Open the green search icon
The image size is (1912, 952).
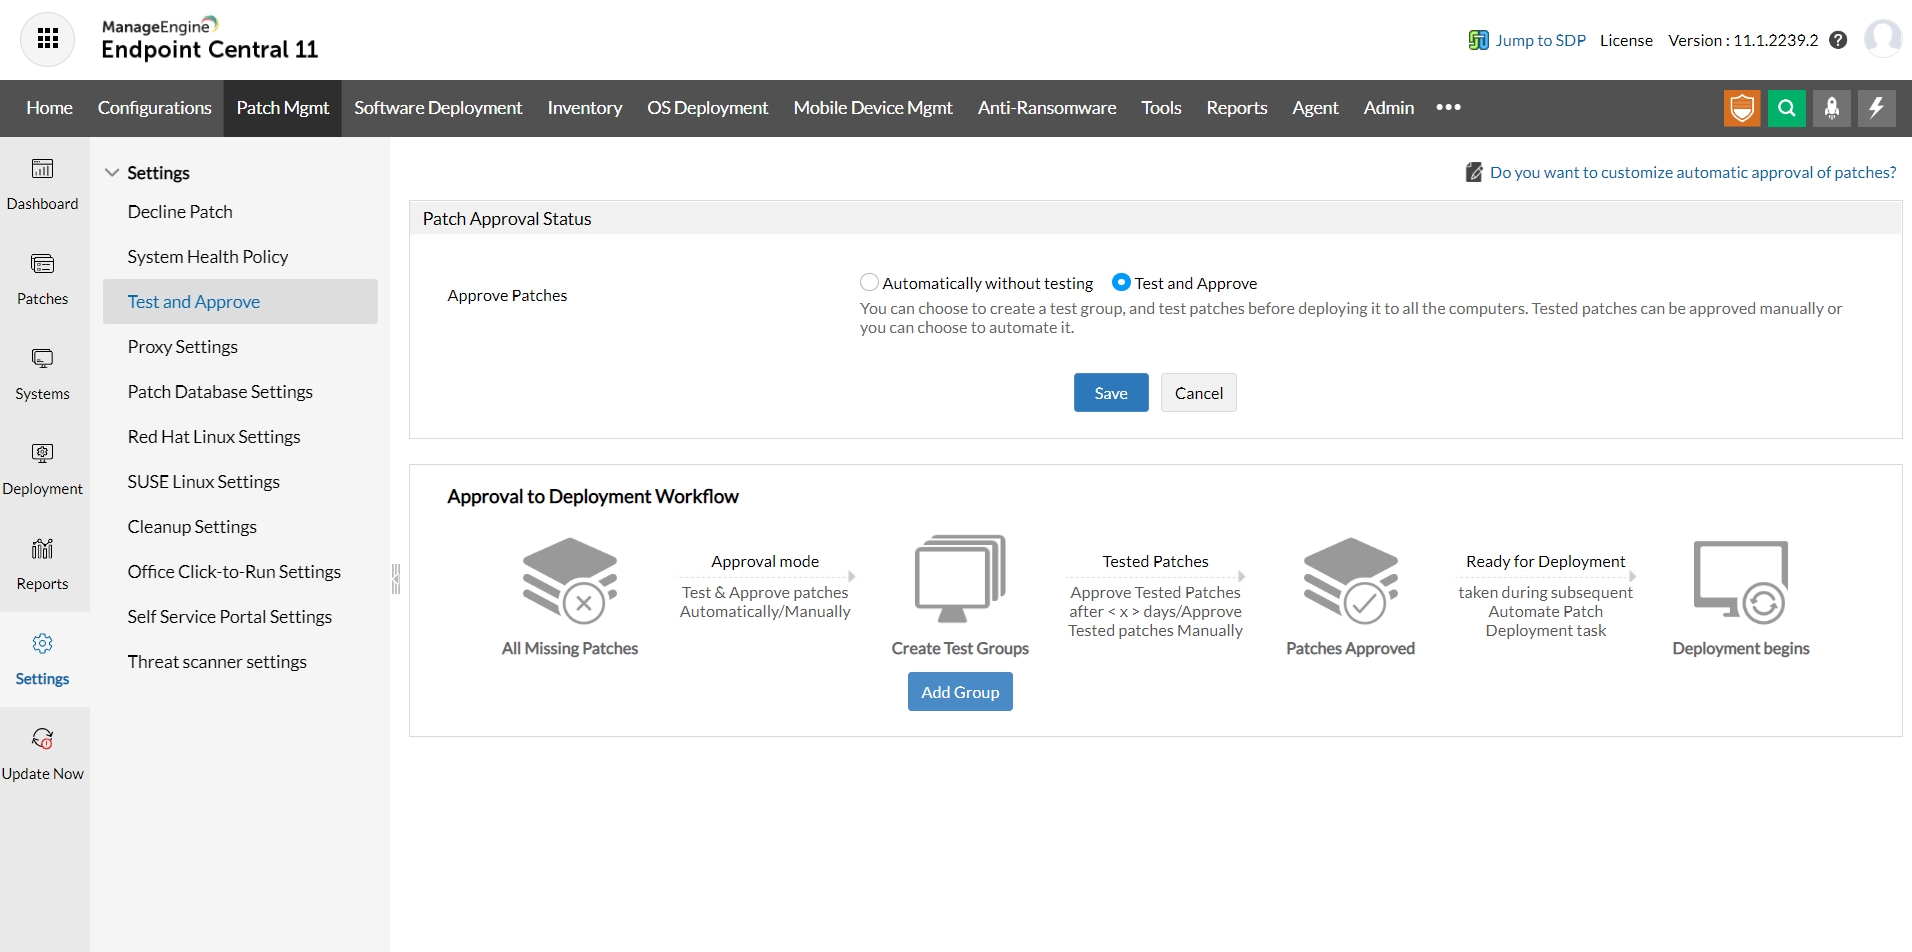1787,108
